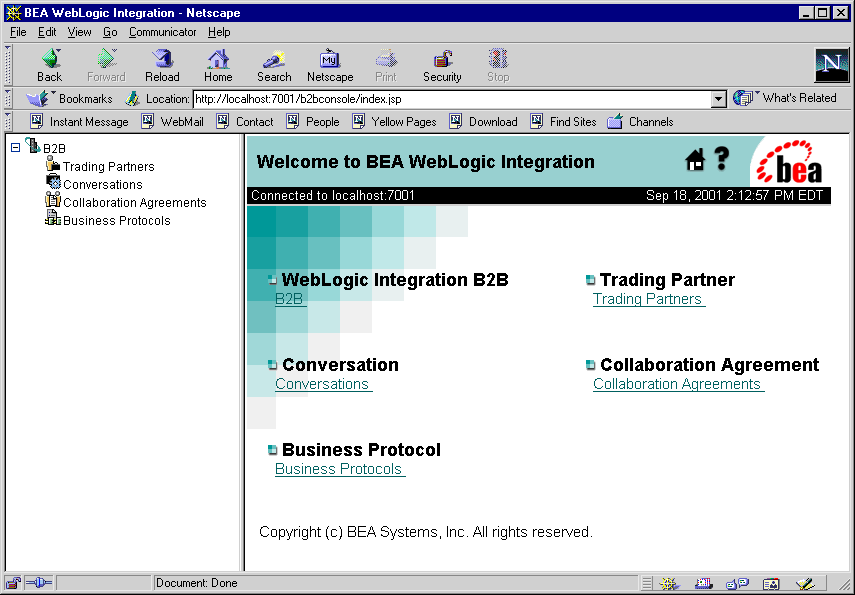Click the Trading Partners tree icon
Image resolution: width=855 pixels, height=595 pixels.
point(53,164)
